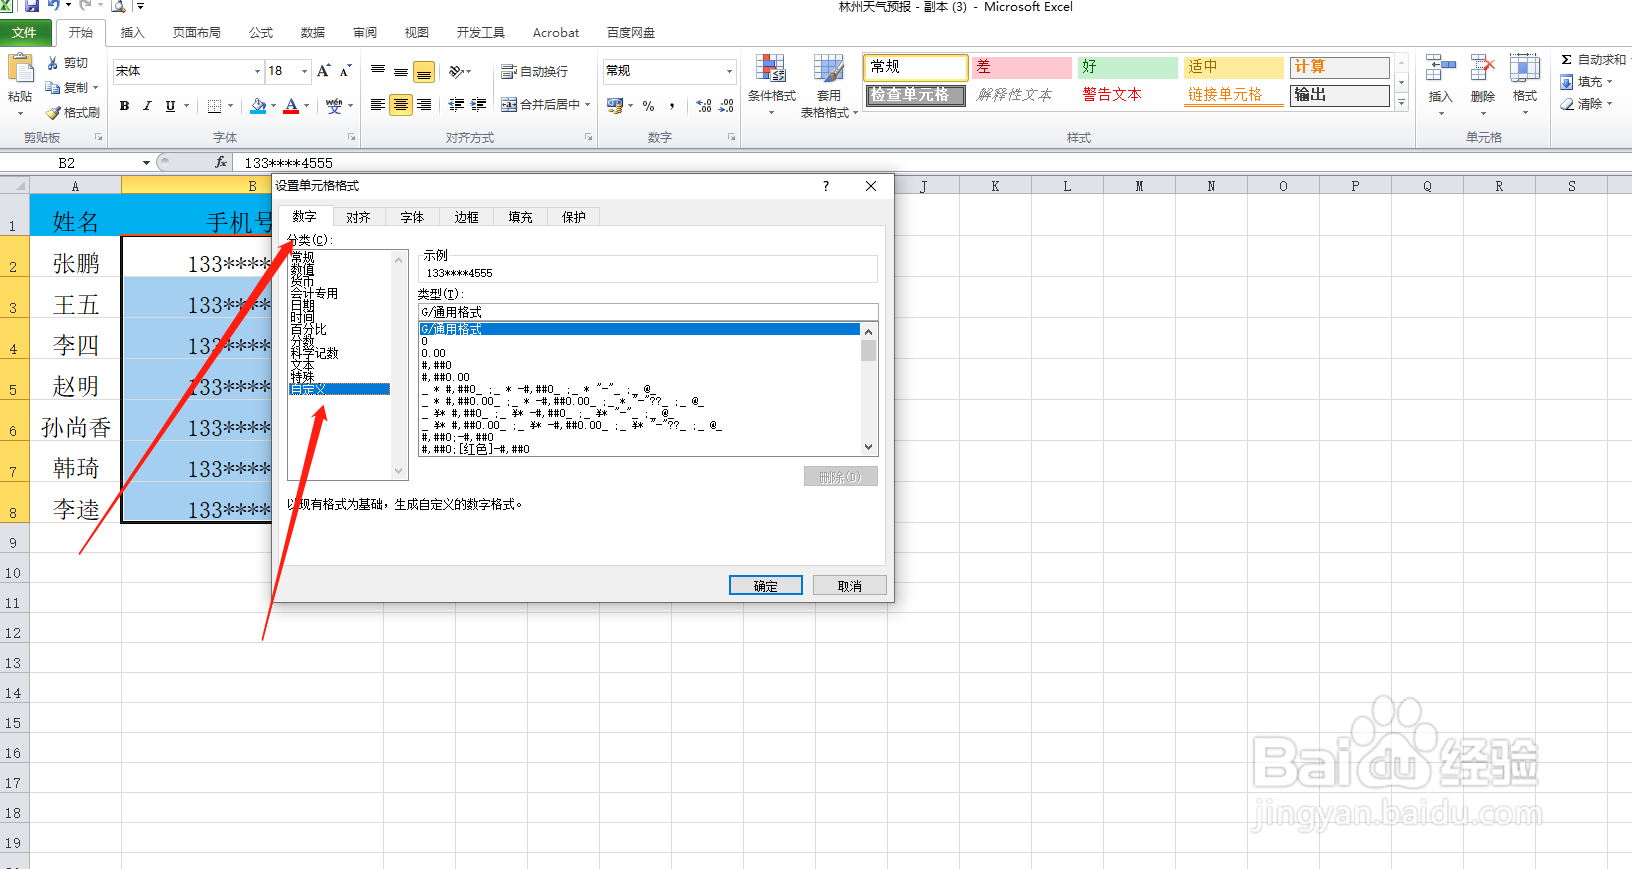Screen dimensions: 1632x869
Task: Toggle italic formatting
Action: (x=147, y=105)
